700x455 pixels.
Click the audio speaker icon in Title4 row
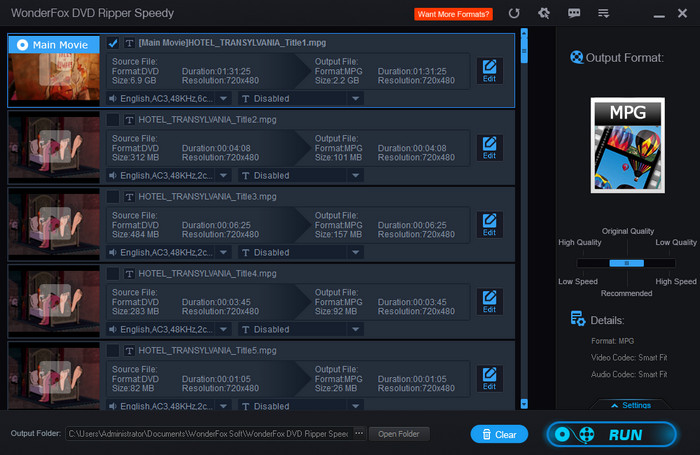point(113,329)
